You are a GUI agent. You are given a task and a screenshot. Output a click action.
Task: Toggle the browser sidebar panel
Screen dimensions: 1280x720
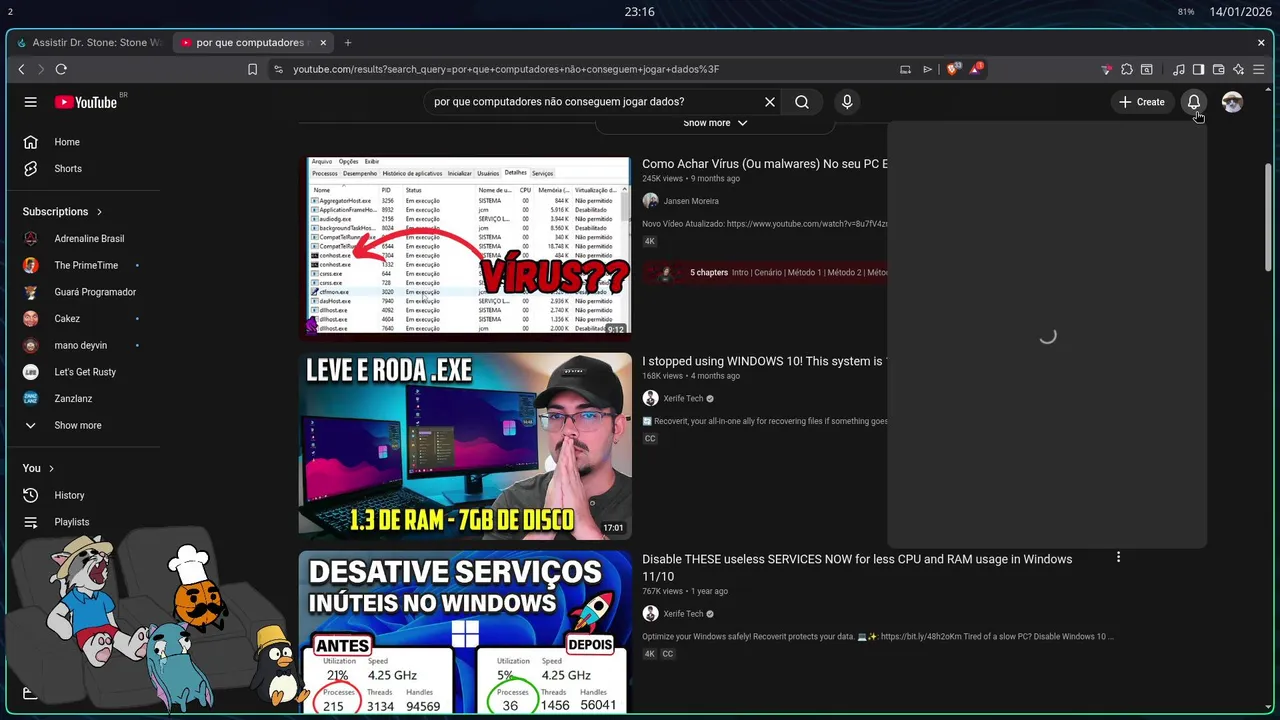pos(1198,69)
